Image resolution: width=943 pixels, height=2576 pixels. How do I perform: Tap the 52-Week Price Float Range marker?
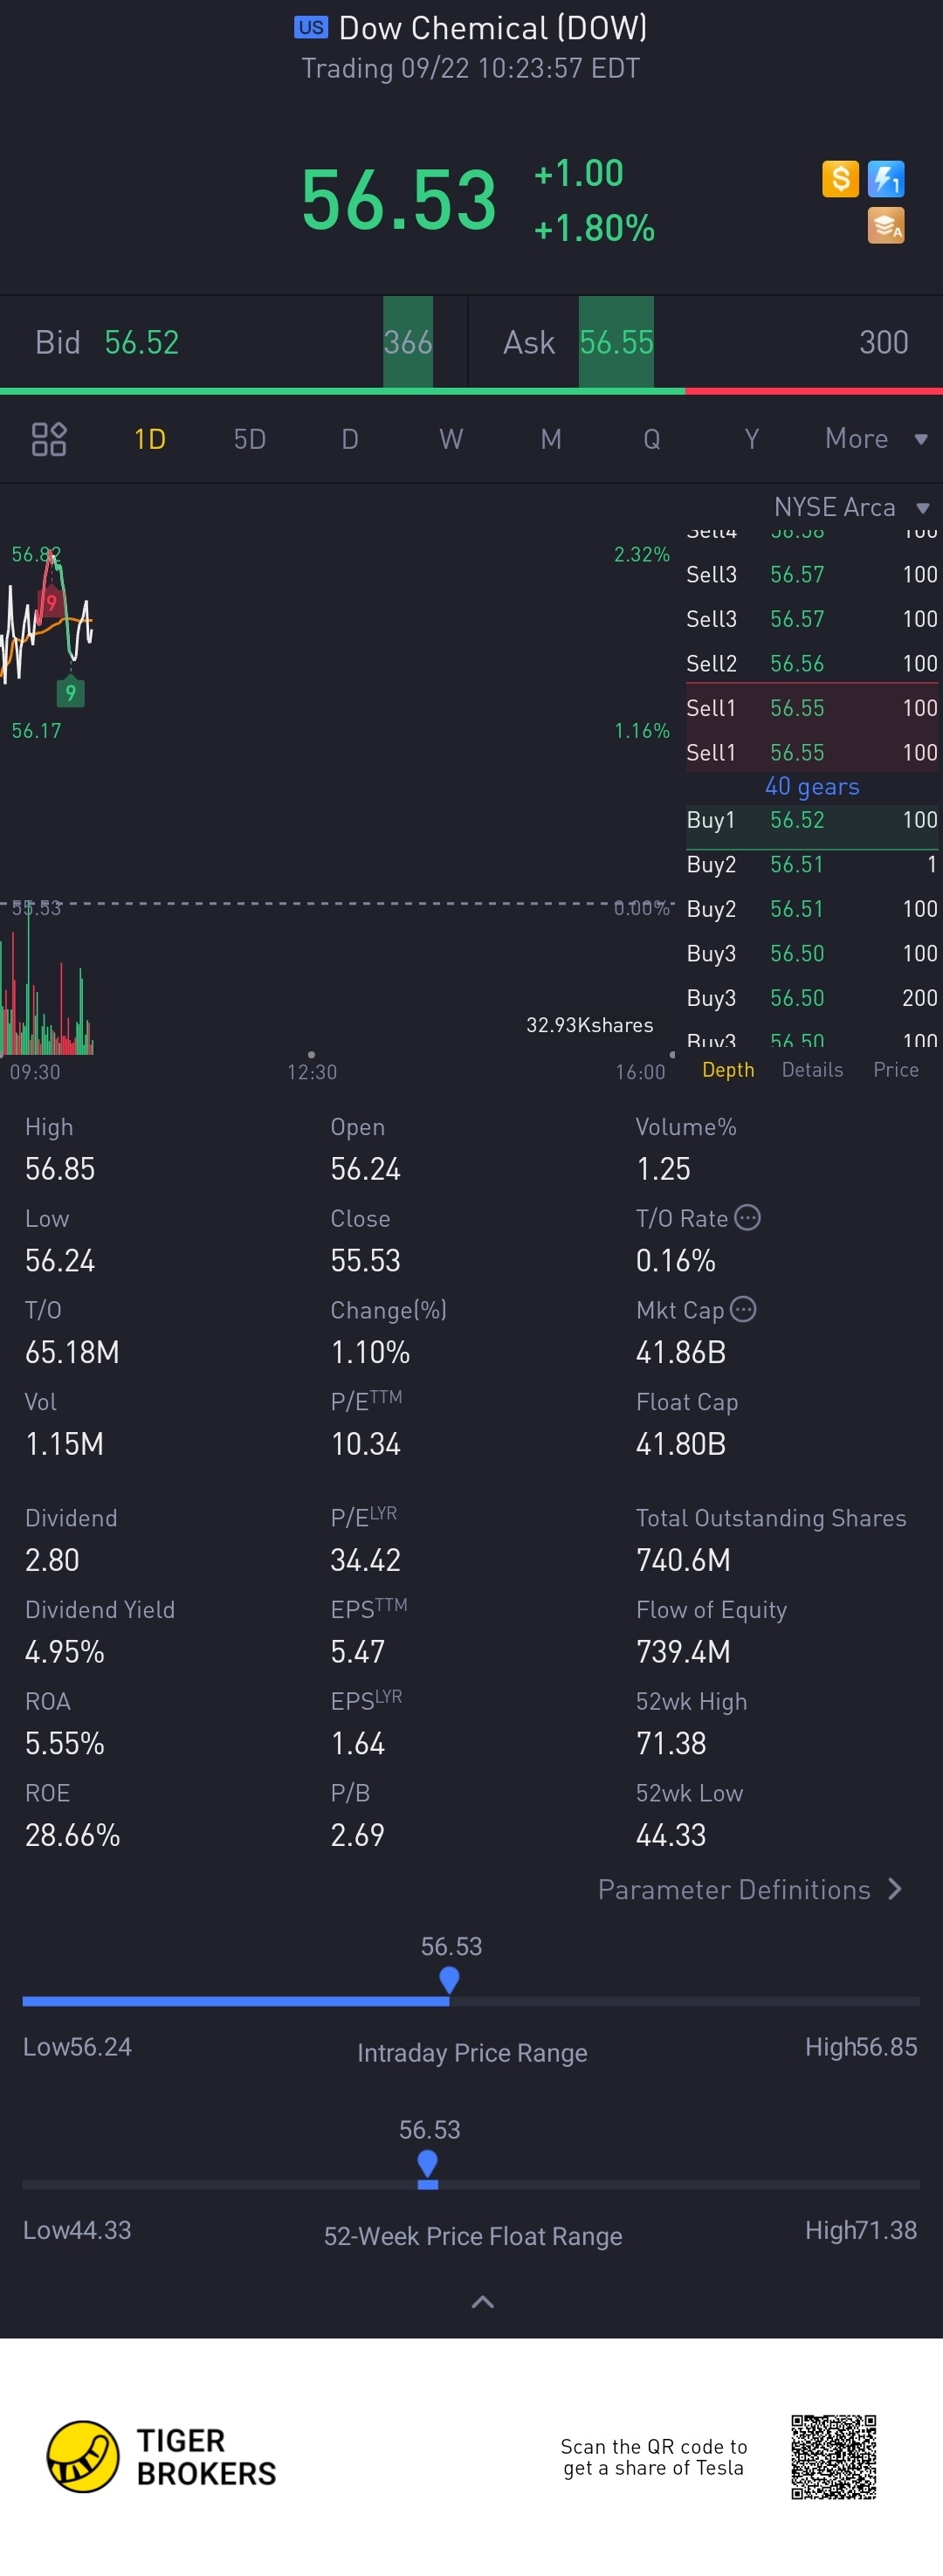(x=428, y=2162)
